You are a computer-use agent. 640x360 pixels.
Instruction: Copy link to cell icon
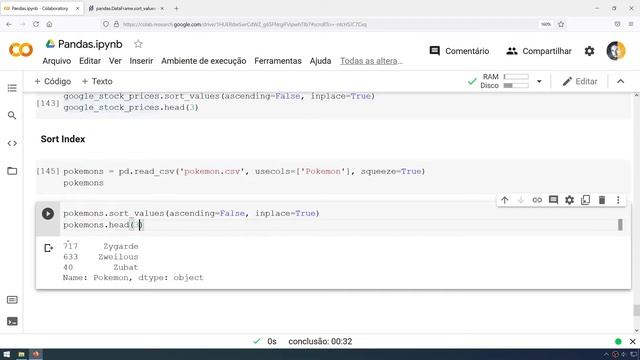[537, 200]
